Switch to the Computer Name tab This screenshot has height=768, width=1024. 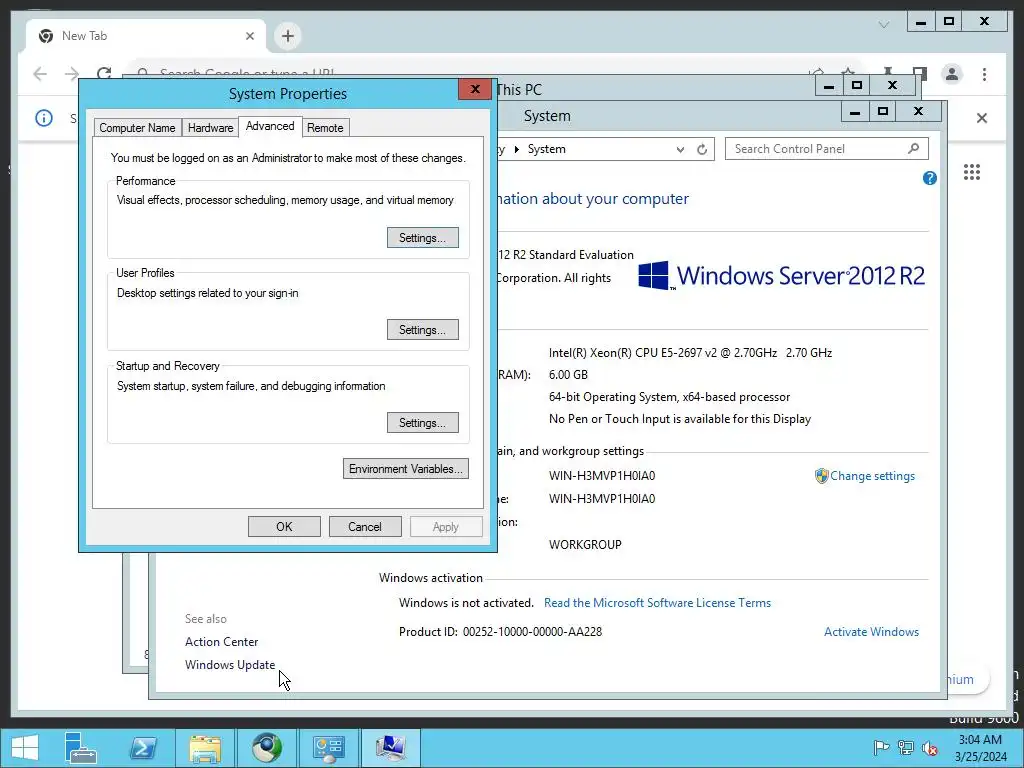click(x=137, y=128)
